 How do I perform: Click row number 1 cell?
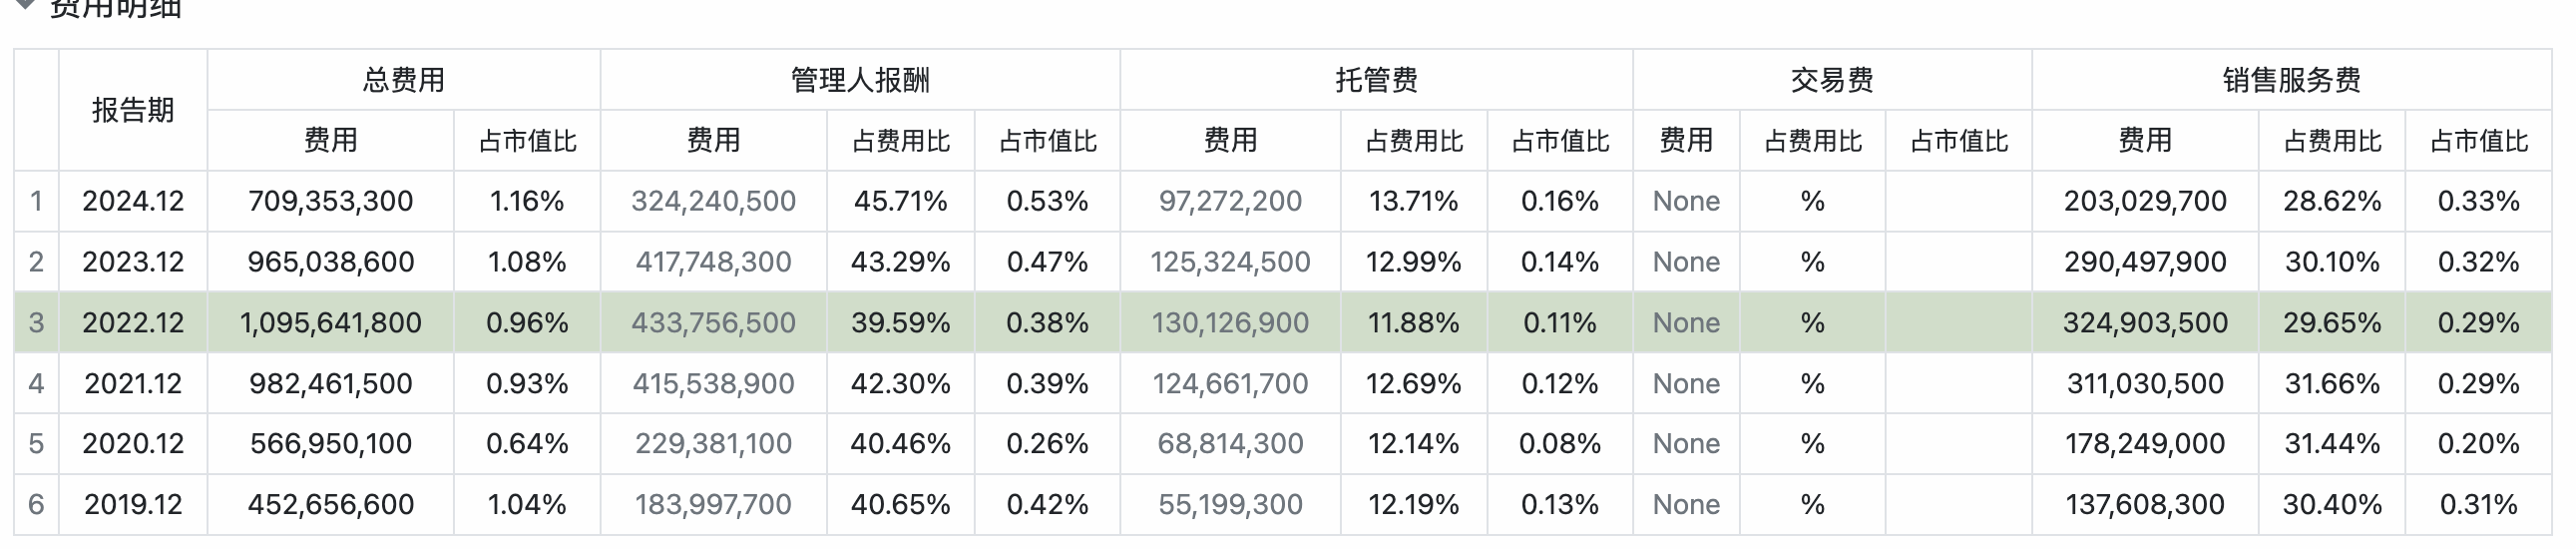36,201
